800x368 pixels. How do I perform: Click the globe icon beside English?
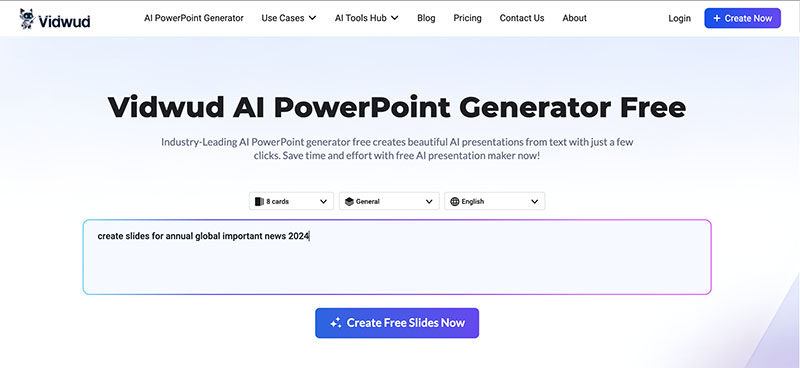click(455, 202)
